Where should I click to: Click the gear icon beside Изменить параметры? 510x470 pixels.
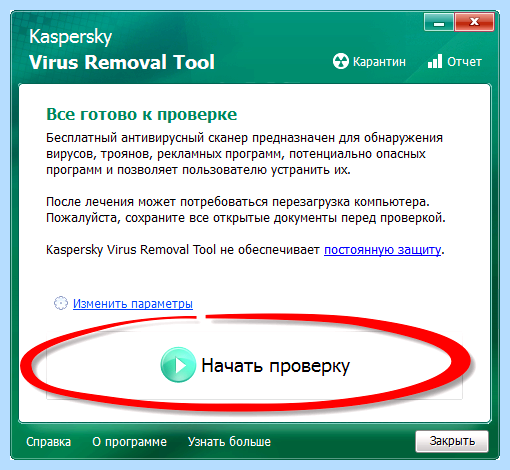pos(61,303)
